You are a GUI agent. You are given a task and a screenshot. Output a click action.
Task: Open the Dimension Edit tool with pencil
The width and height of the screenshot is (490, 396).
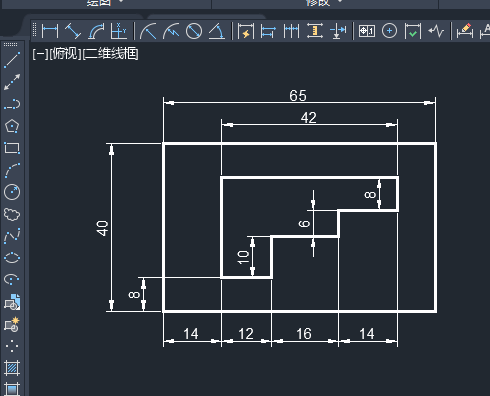coord(465,31)
